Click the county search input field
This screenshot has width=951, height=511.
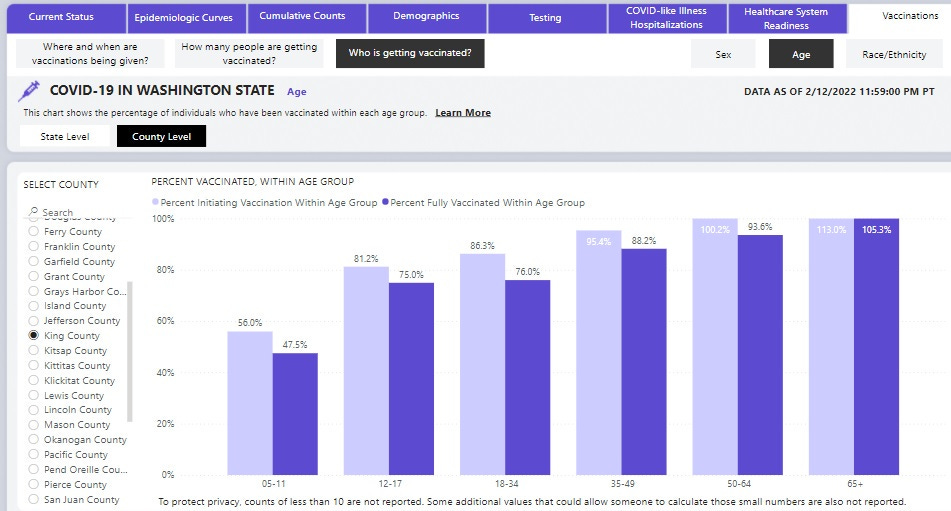(79, 212)
